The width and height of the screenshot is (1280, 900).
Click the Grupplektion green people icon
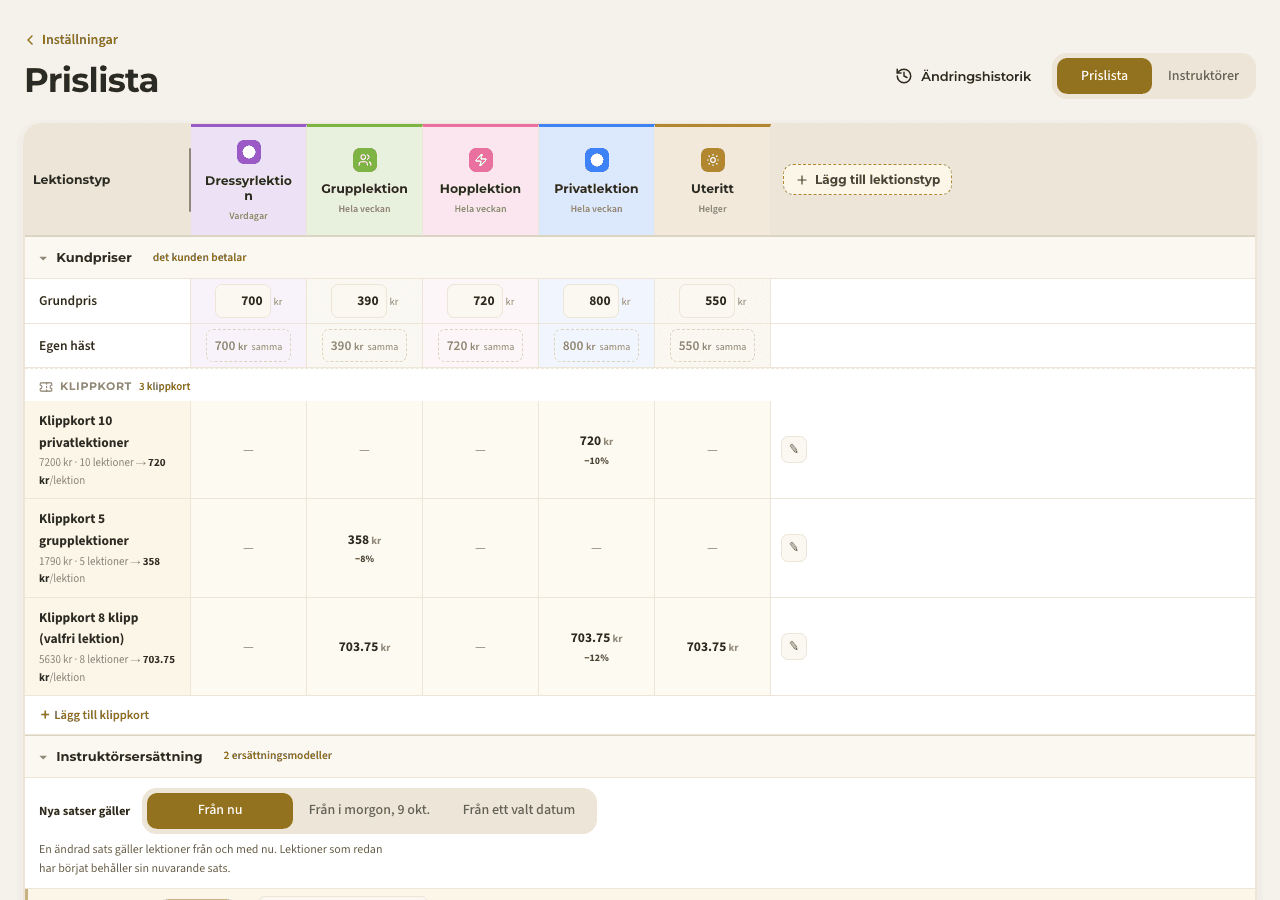point(365,160)
